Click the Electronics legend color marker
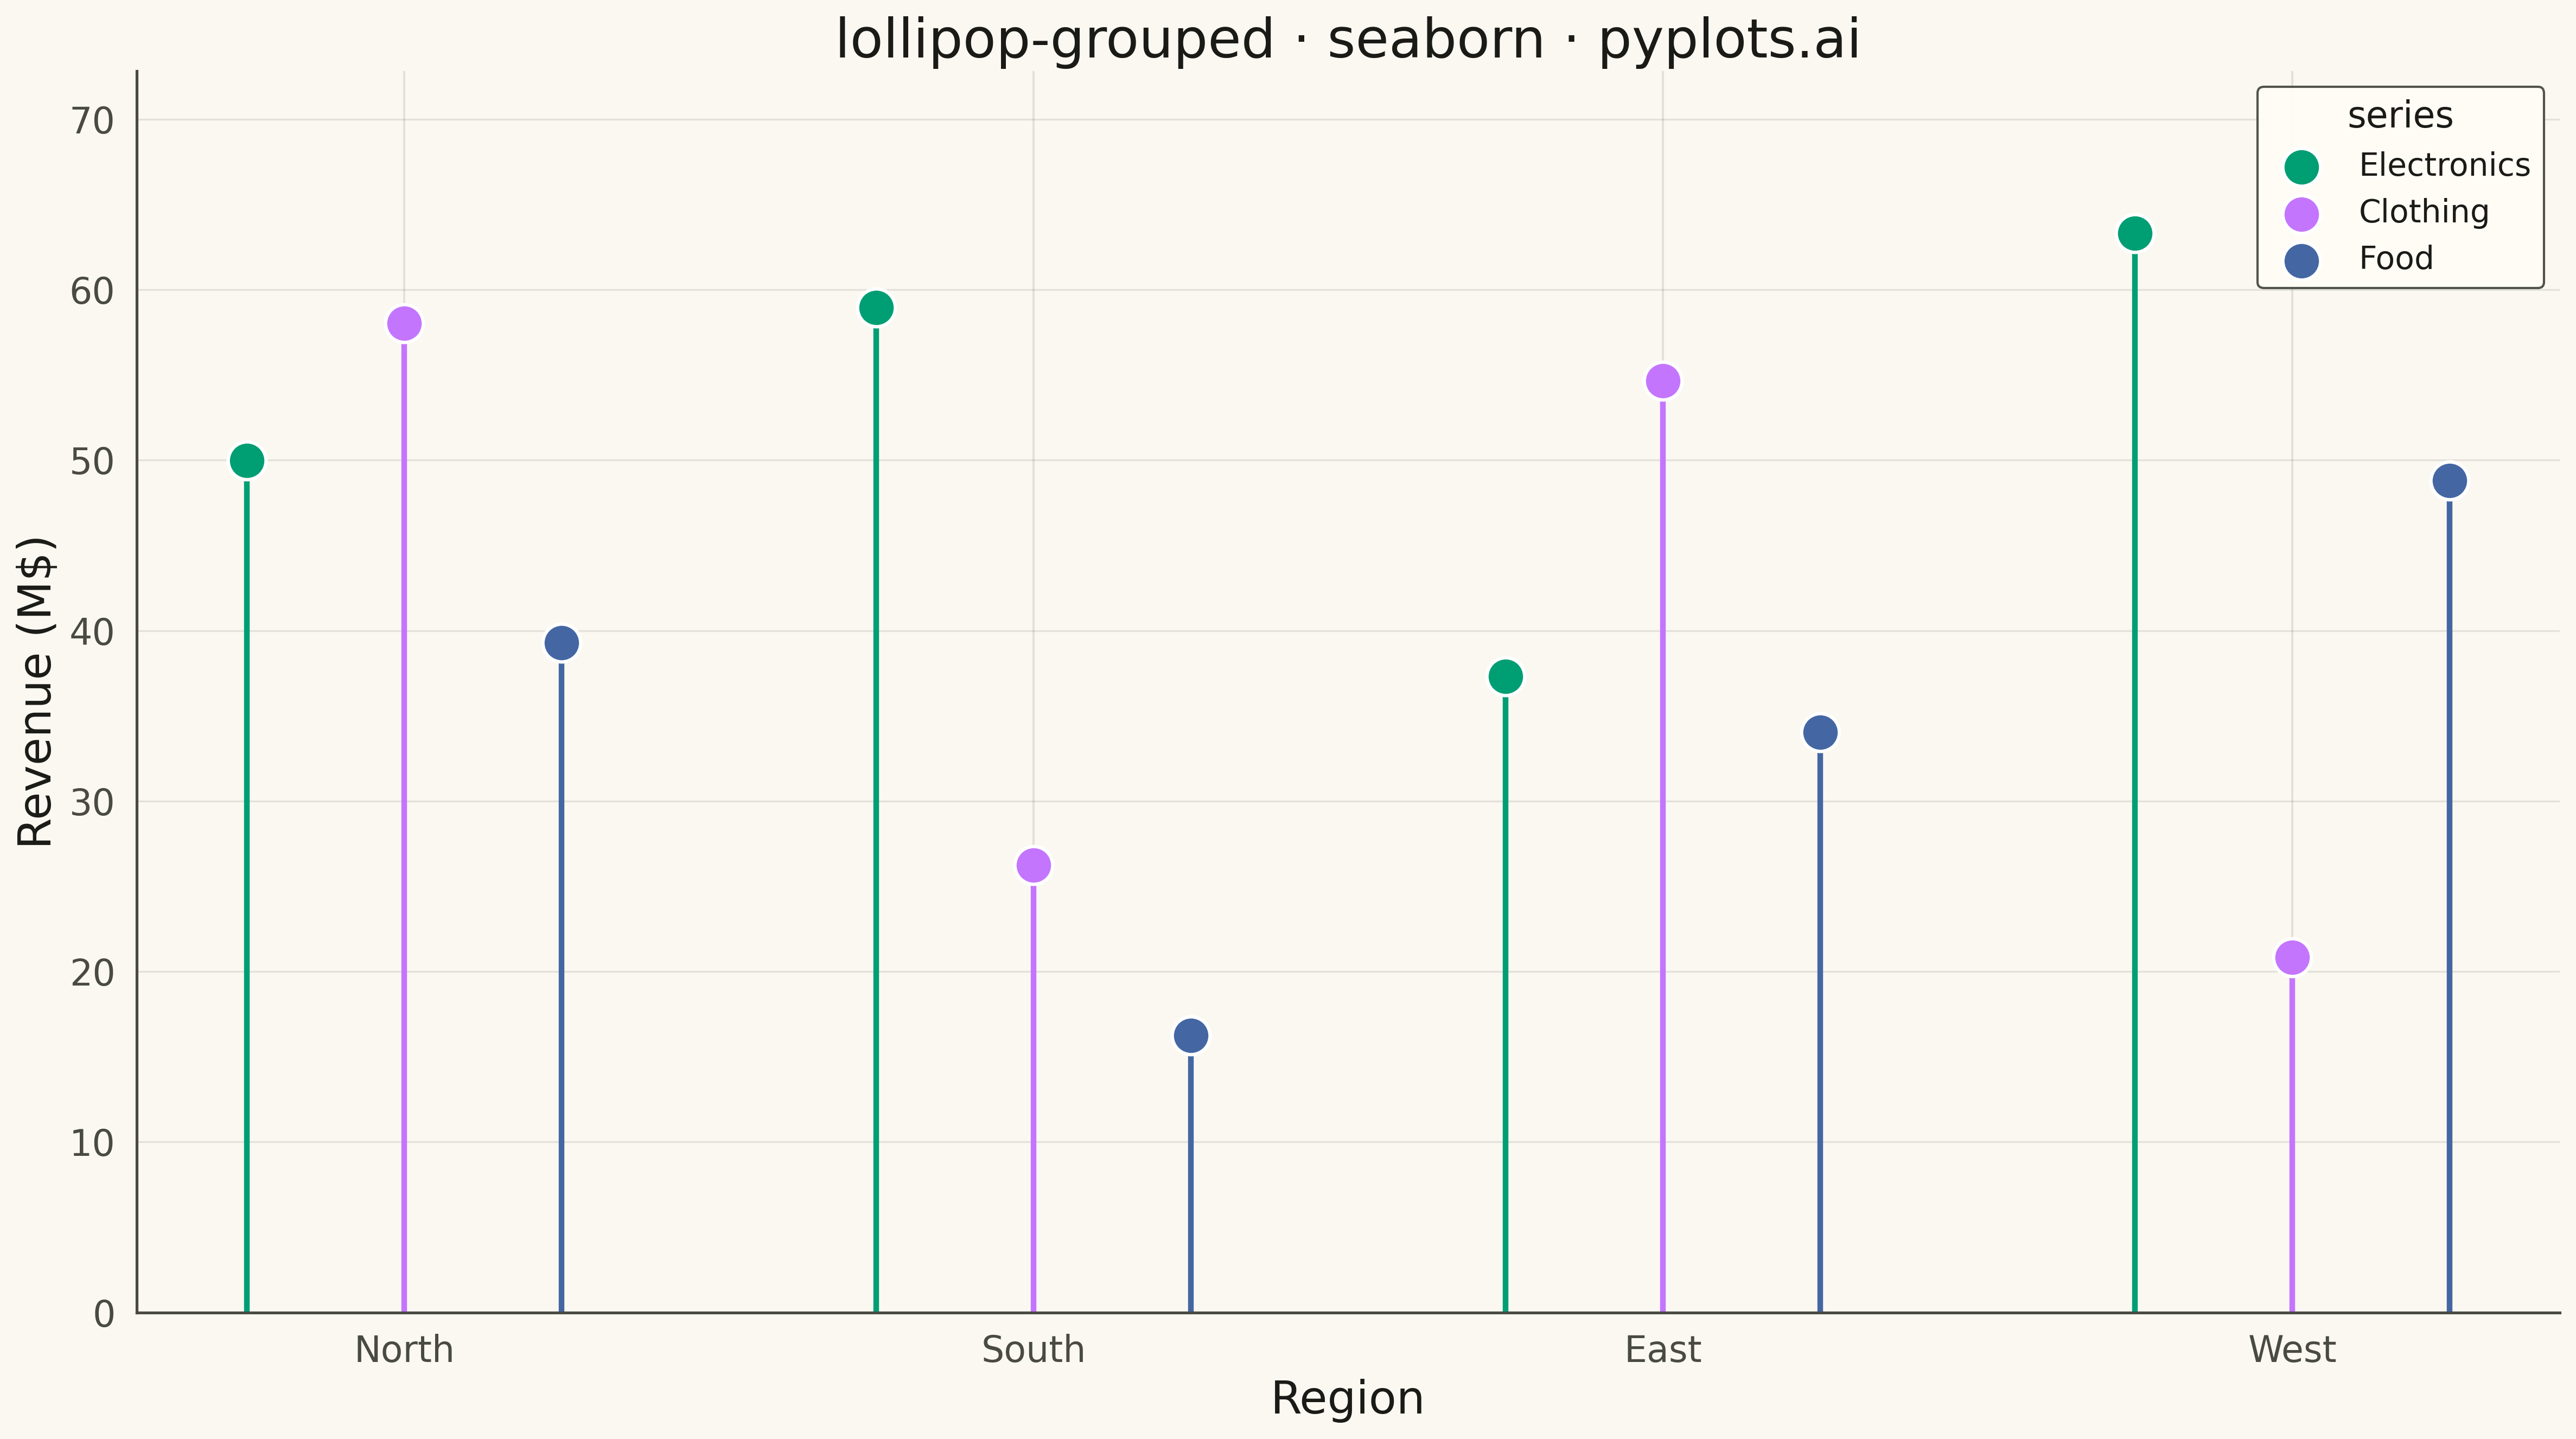The image size is (2576, 1439). click(2302, 167)
